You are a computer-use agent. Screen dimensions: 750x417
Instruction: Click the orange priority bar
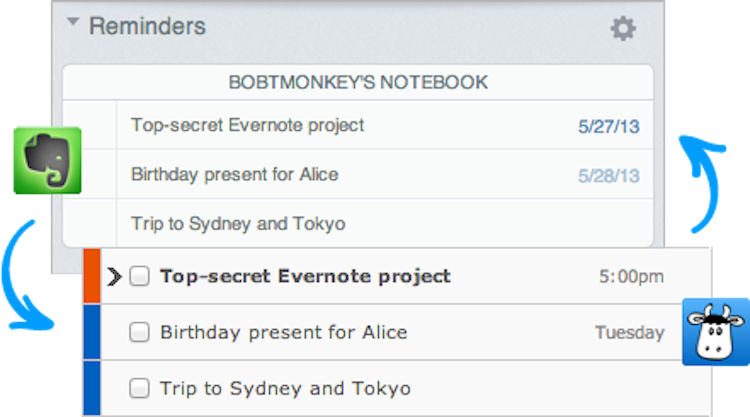click(92, 277)
